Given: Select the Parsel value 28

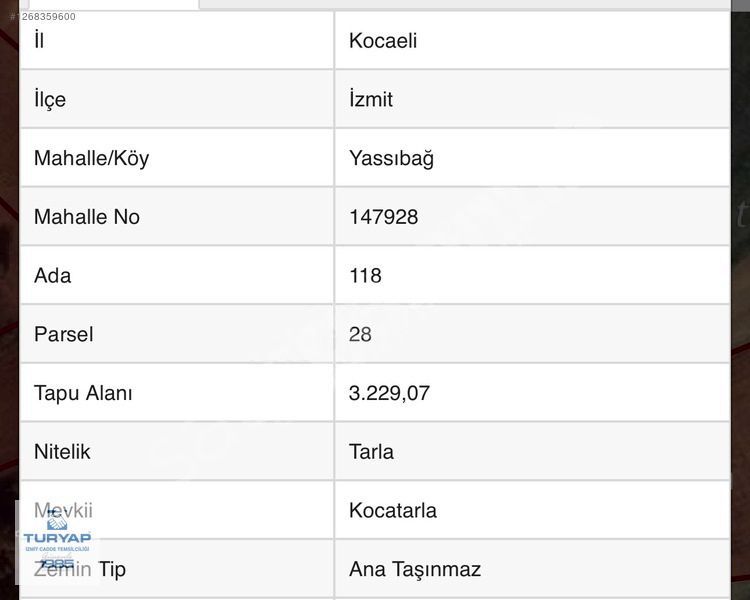Looking at the screenshot, I should click(x=360, y=334).
